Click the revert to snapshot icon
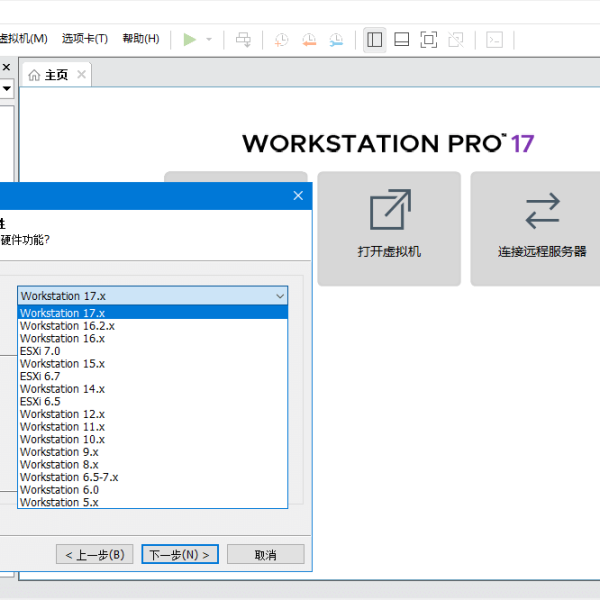The image size is (600, 600). tap(309, 39)
